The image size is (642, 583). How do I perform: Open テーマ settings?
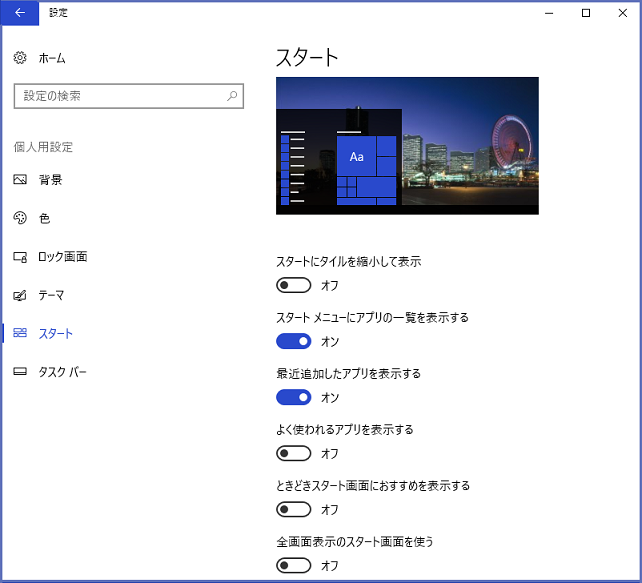pyautogui.click(x=51, y=295)
